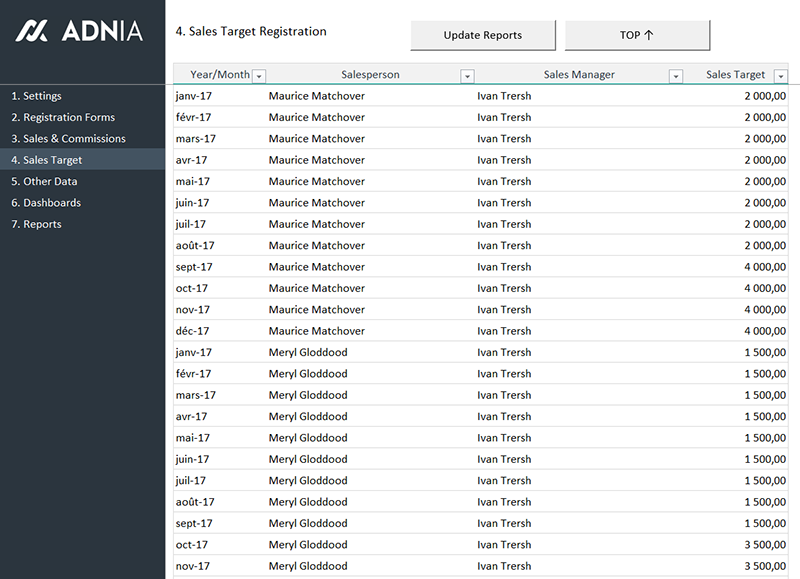Open Year/Month column filter dropdown
The width and height of the screenshot is (800, 579).
click(x=259, y=76)
